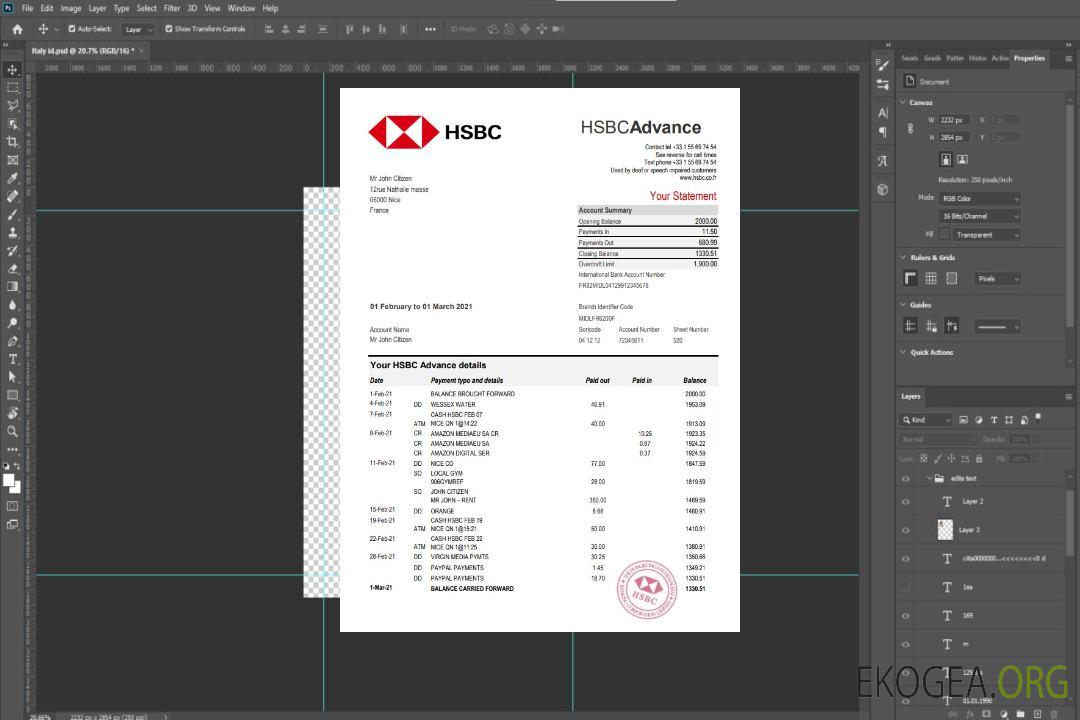1080x720 pixels.
Task: Collapse the Rulers & Grids section
Action: [904, 257]
